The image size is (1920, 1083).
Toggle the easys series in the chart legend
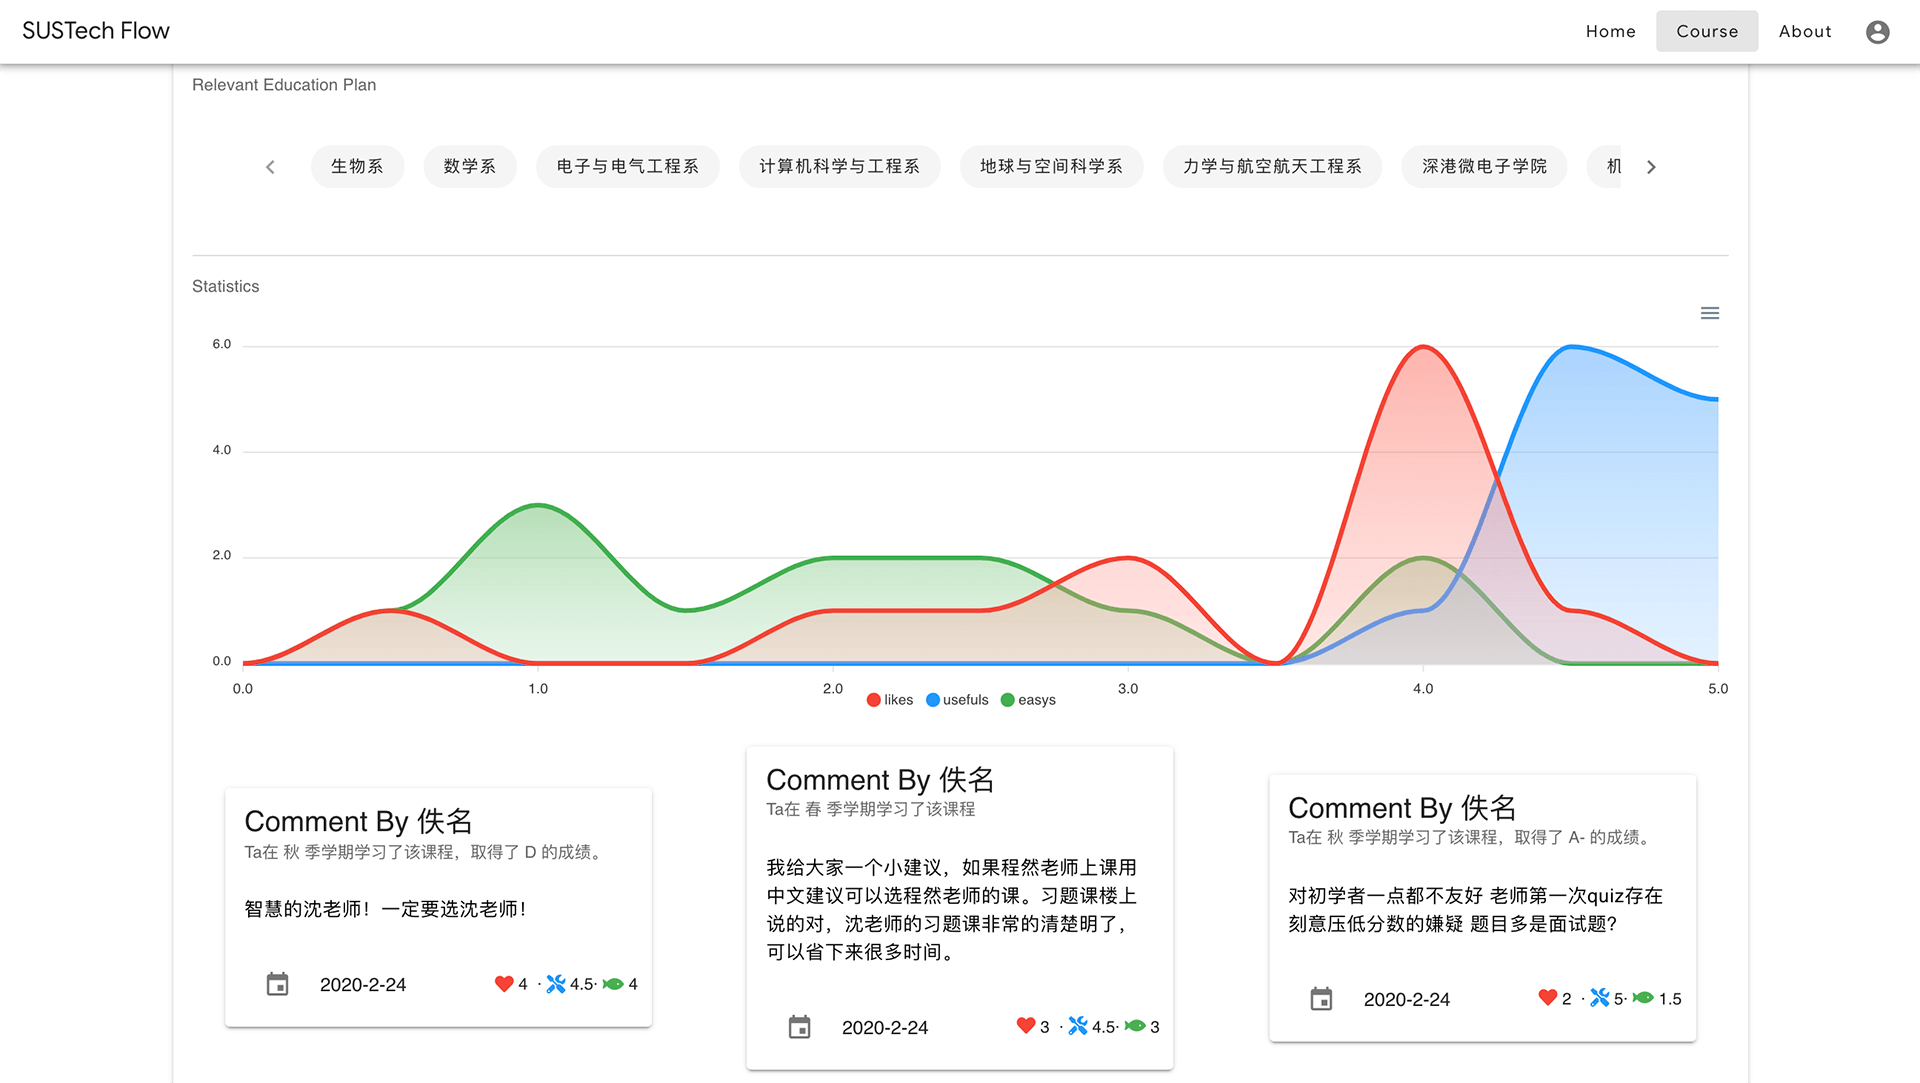[1028, 699]
